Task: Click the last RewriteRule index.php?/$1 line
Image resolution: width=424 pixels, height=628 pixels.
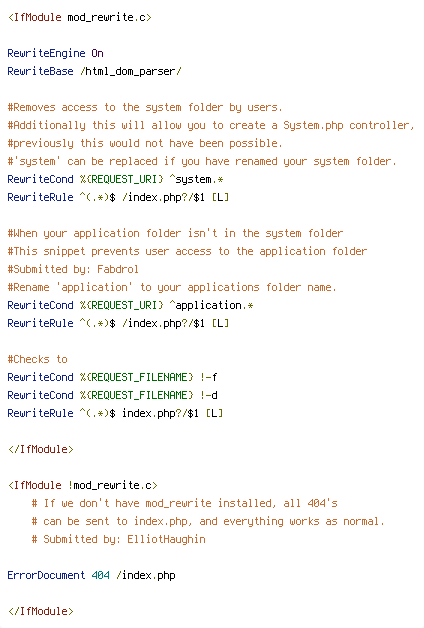Action: pyautogui.click(x=115, y=413)
